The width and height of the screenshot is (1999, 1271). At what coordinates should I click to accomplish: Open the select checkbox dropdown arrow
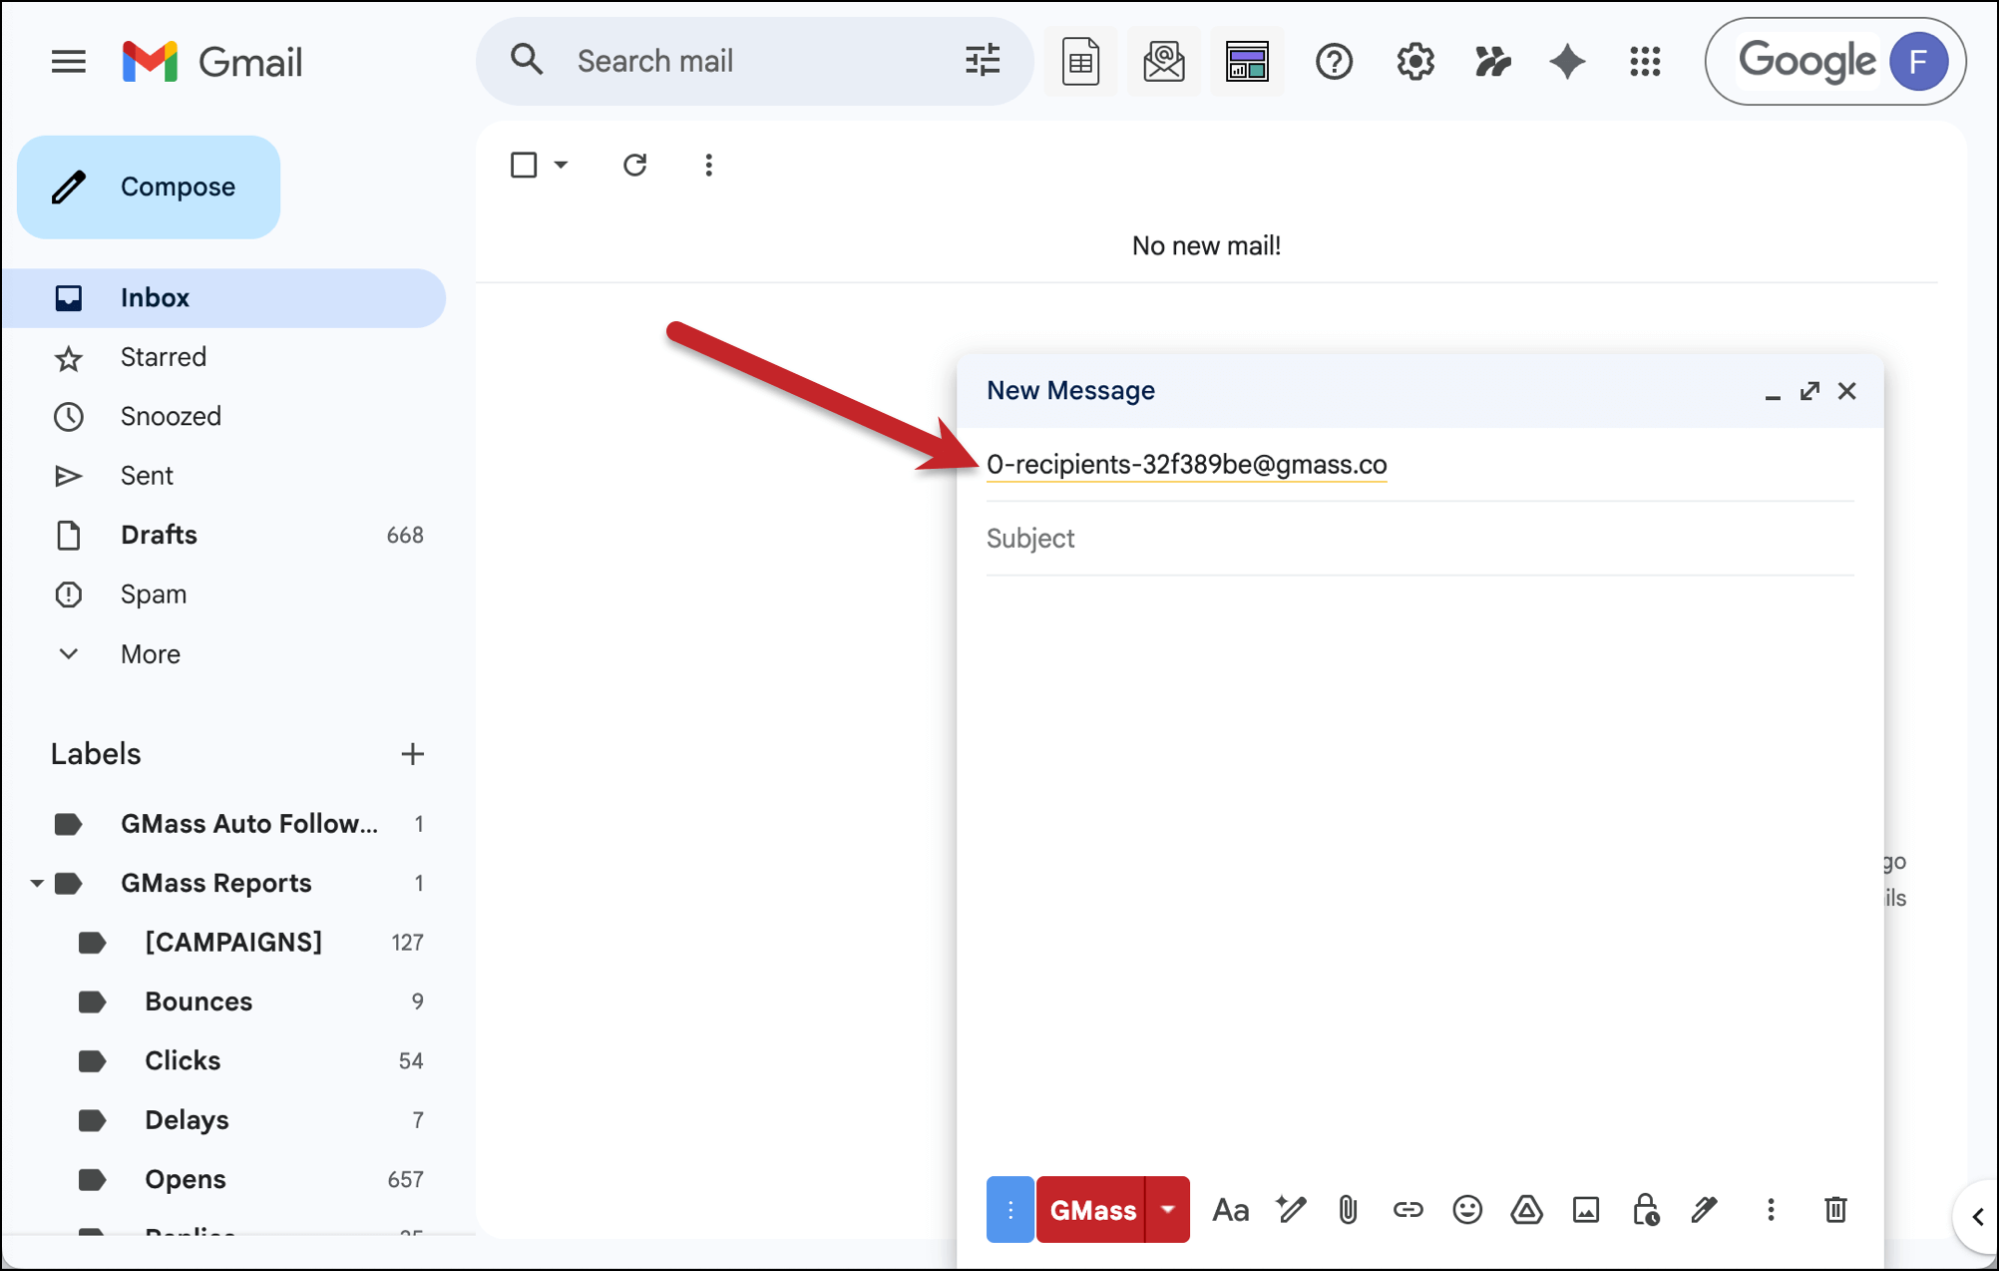pos(561,165)
